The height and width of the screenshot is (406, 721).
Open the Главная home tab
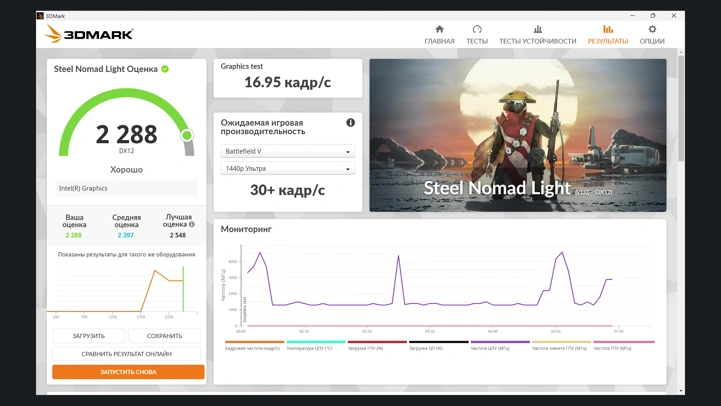click(439, 35)
